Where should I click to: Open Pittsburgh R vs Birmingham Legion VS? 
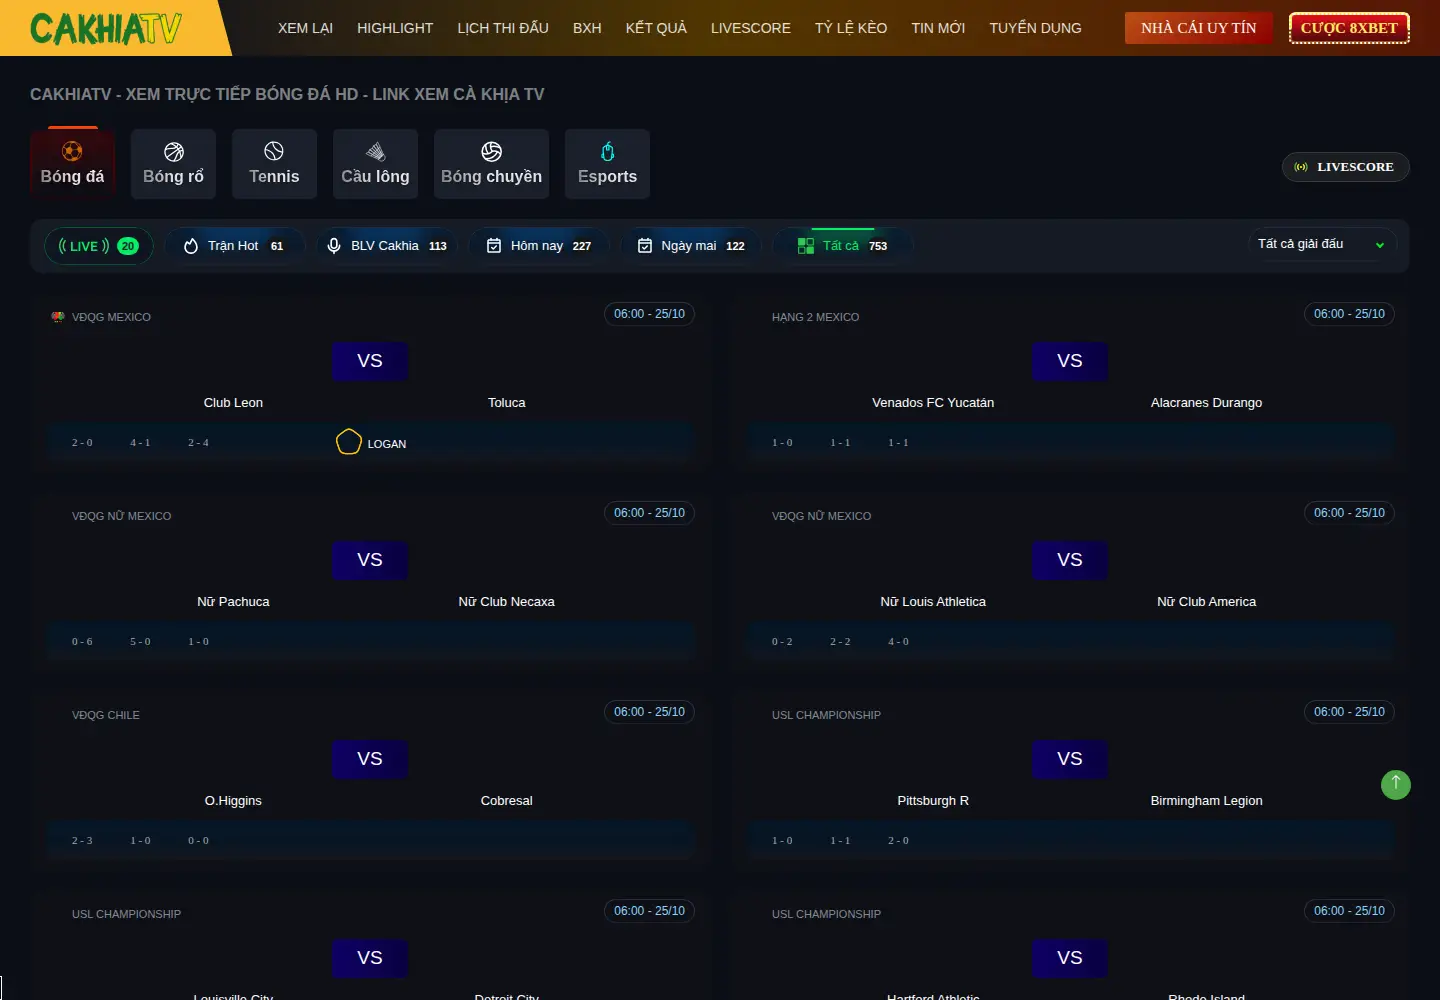tap(1070, 759)
